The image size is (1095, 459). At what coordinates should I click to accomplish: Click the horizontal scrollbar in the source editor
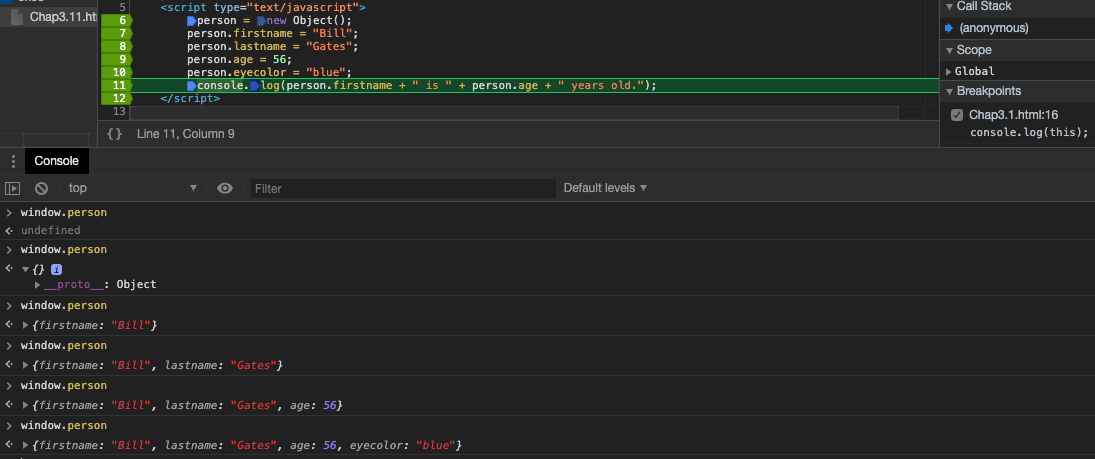click(x=514, y=113)
